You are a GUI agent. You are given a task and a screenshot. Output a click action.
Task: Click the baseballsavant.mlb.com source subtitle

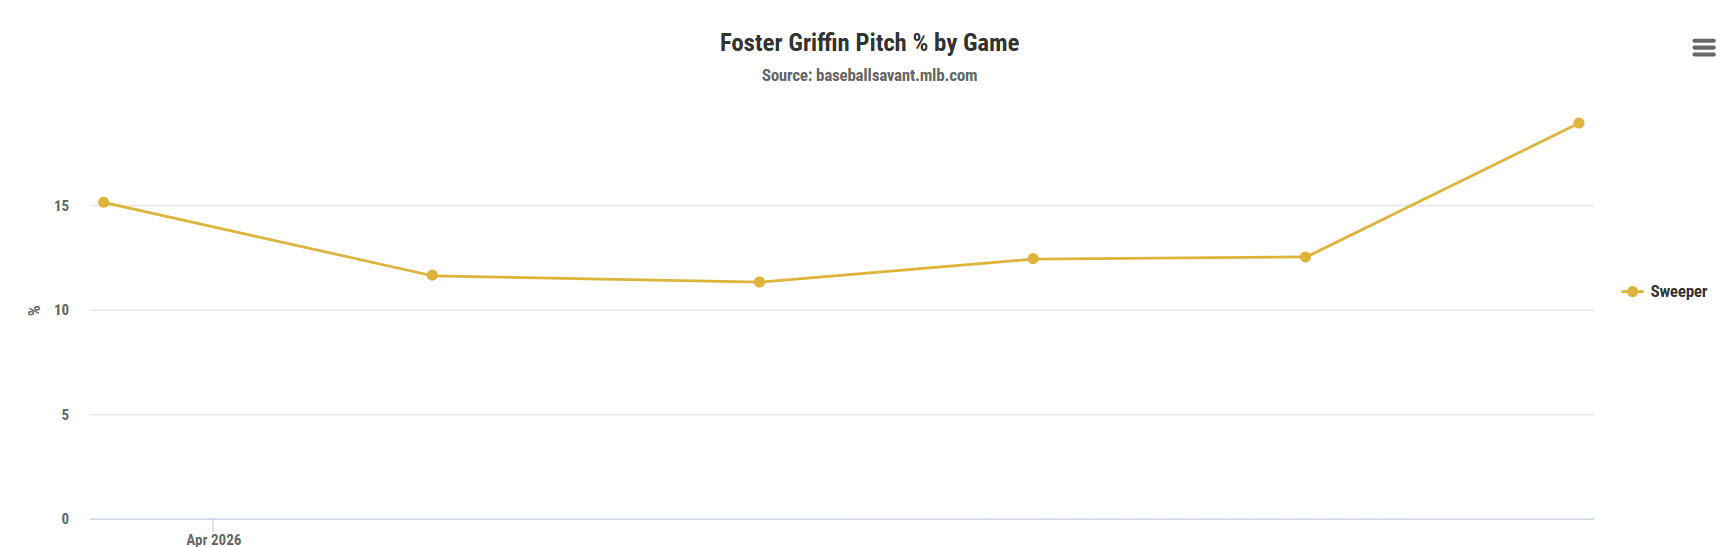click(x=869, y=76)
